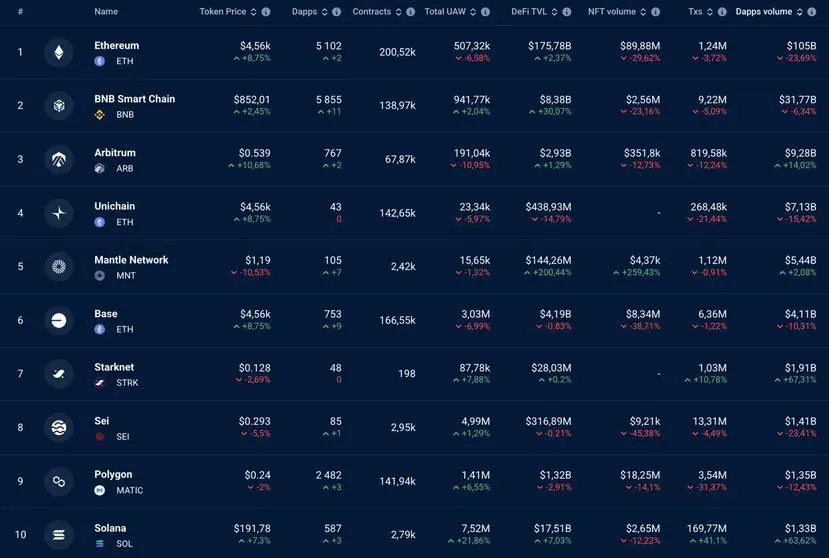This screenshot has height=558, width=829.
Task: Open the Sei chain logo
Action: pyautogui.click(x=59, y=427)
